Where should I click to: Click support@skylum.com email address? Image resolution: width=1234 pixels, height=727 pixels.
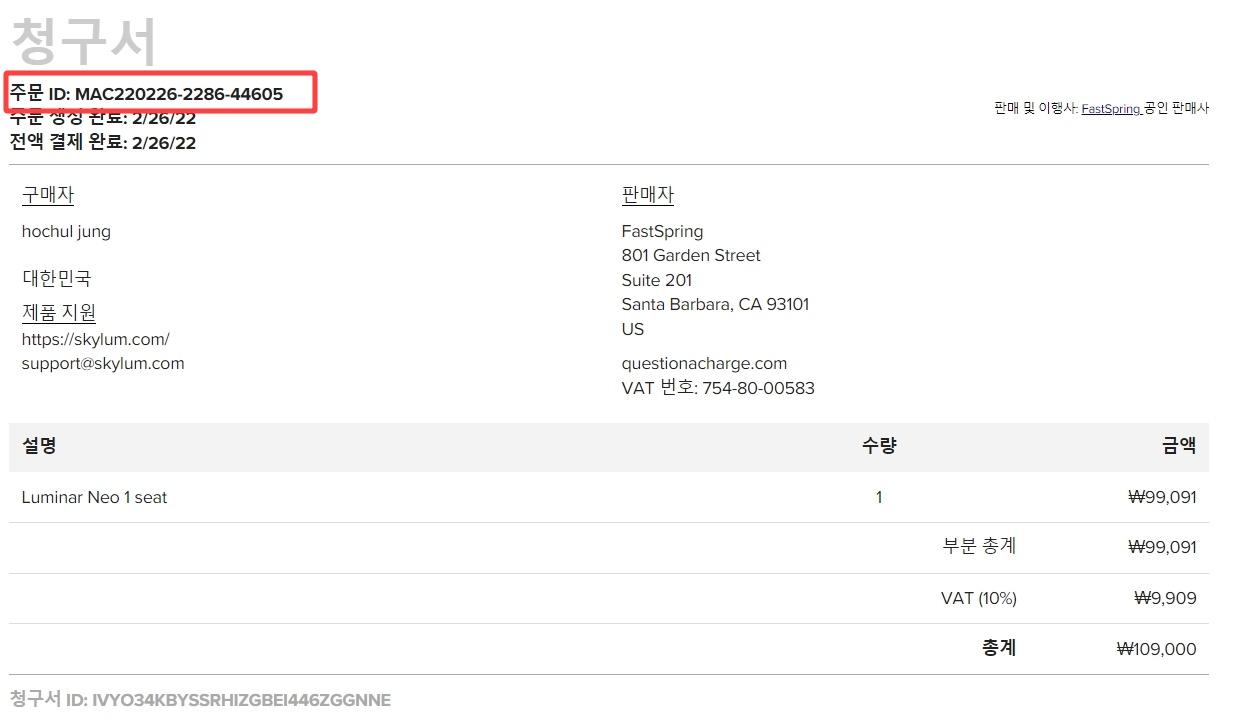pos(103,364)
